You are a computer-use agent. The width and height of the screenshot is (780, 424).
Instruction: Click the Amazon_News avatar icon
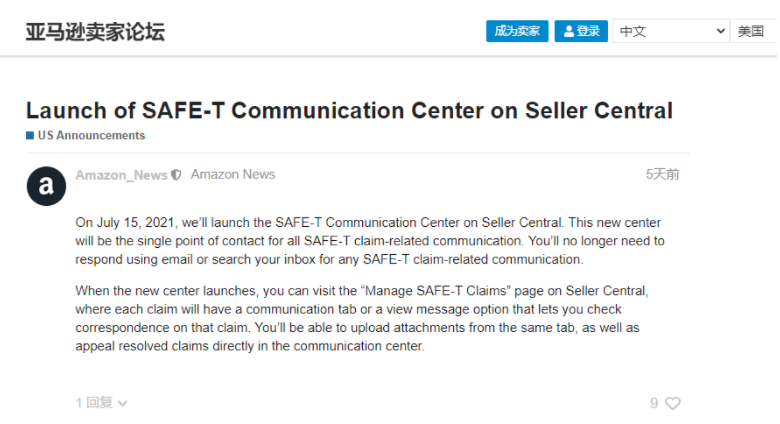coord(46,186)
